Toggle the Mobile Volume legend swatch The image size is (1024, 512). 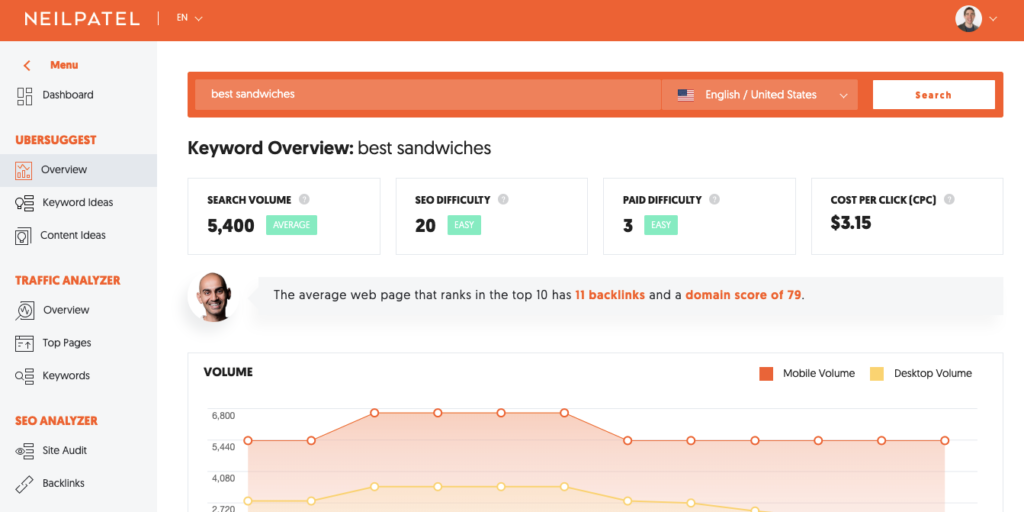coord(766,374)
